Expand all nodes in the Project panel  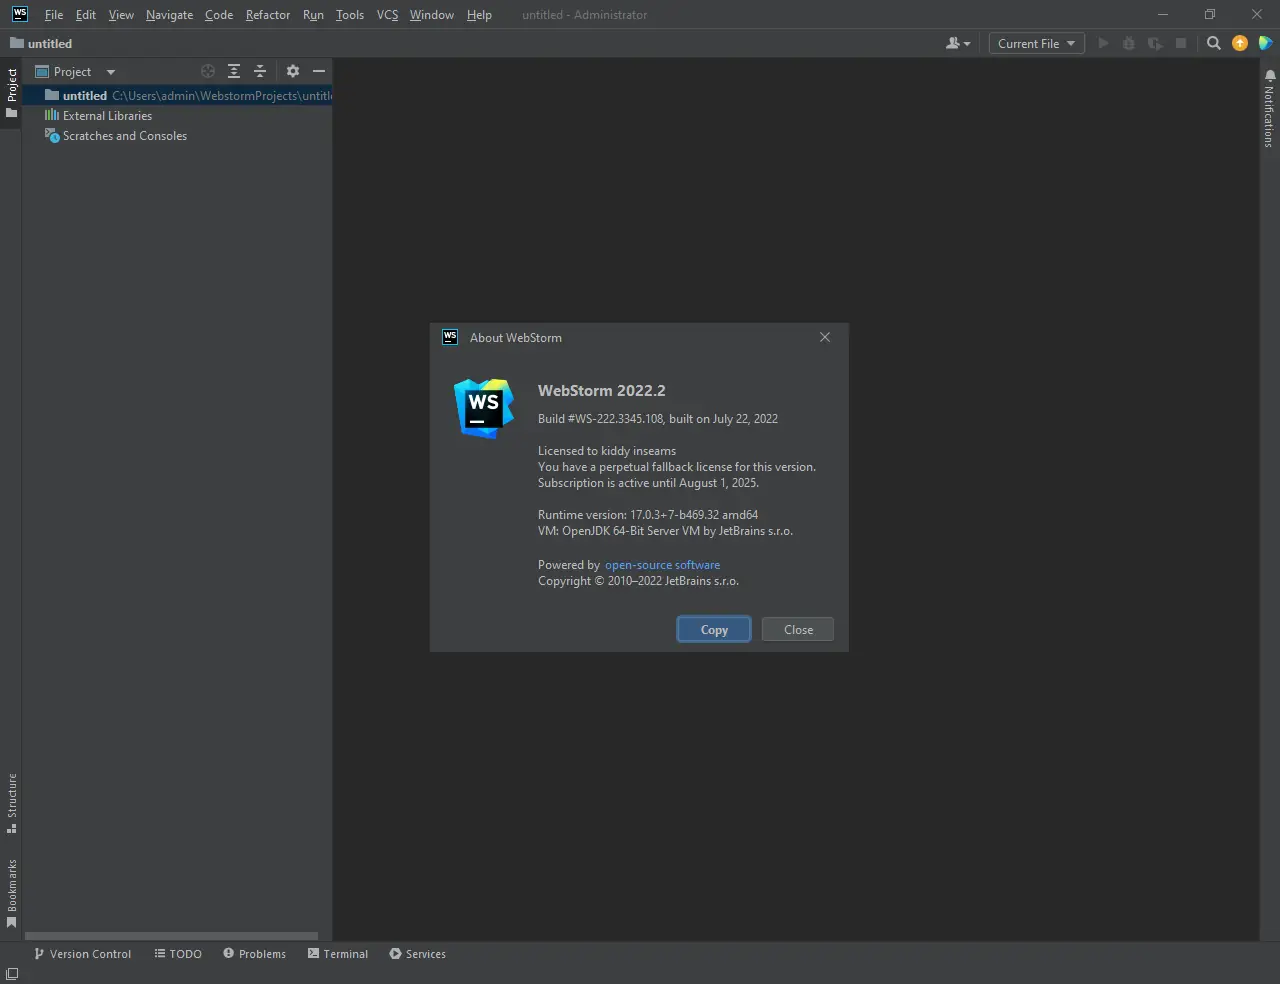pyautogui.click(x=234, y=71)
